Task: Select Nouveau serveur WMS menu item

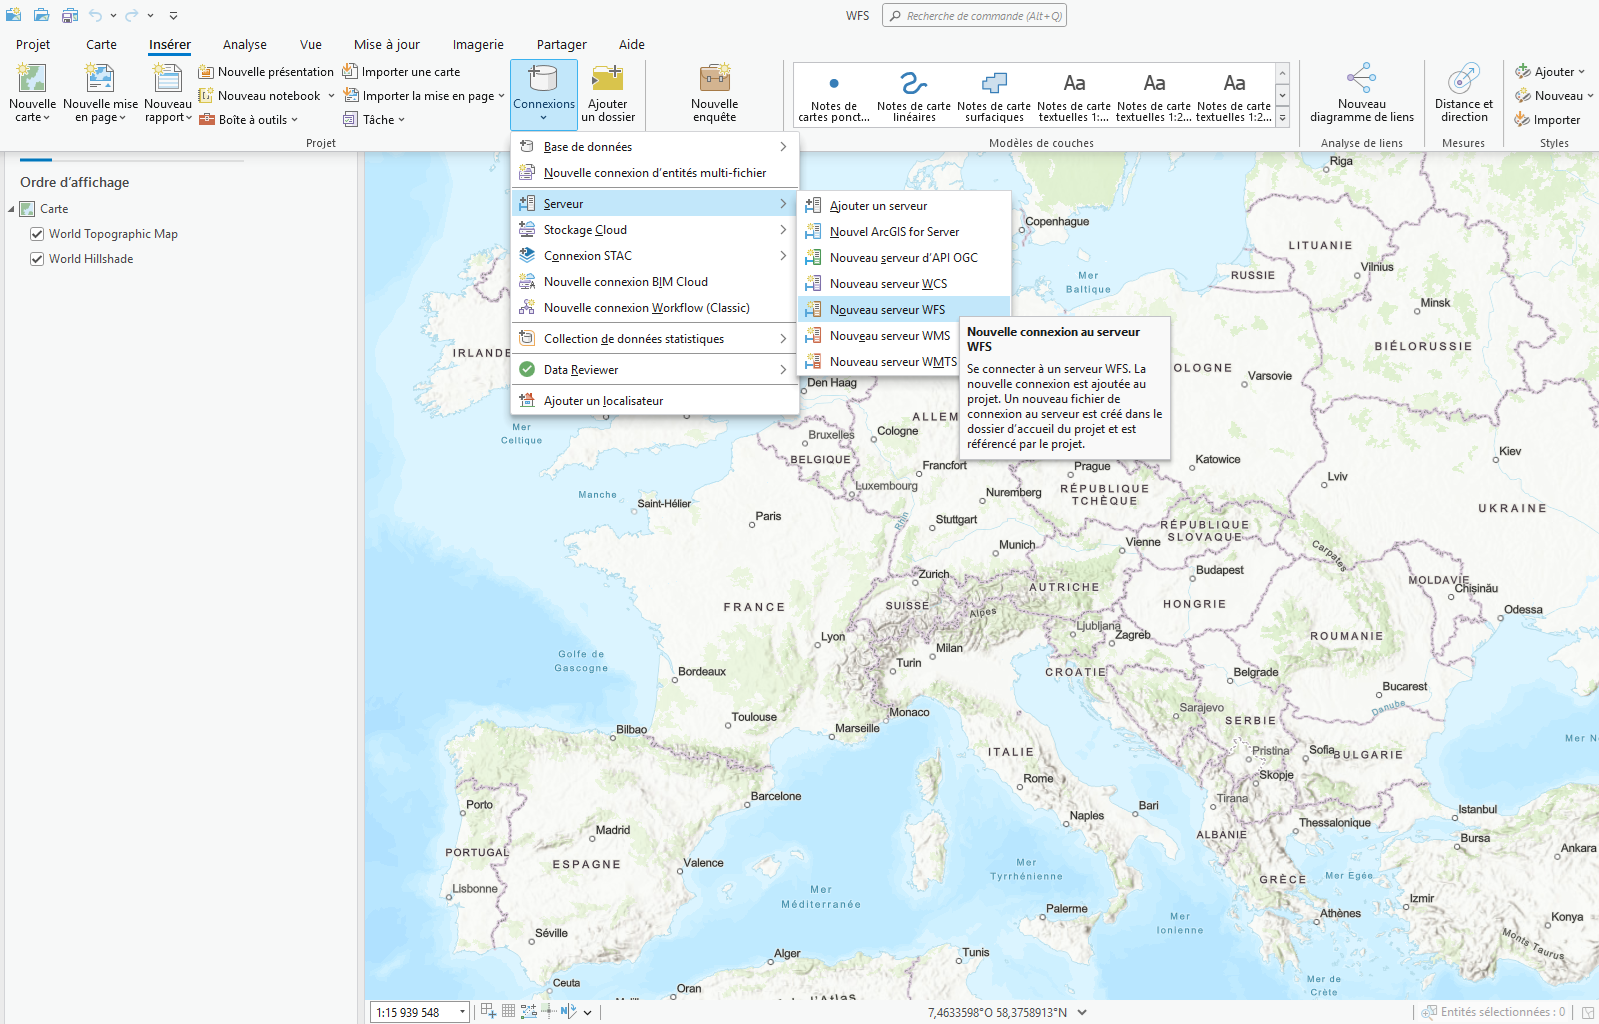Action: tap(889, 336)
